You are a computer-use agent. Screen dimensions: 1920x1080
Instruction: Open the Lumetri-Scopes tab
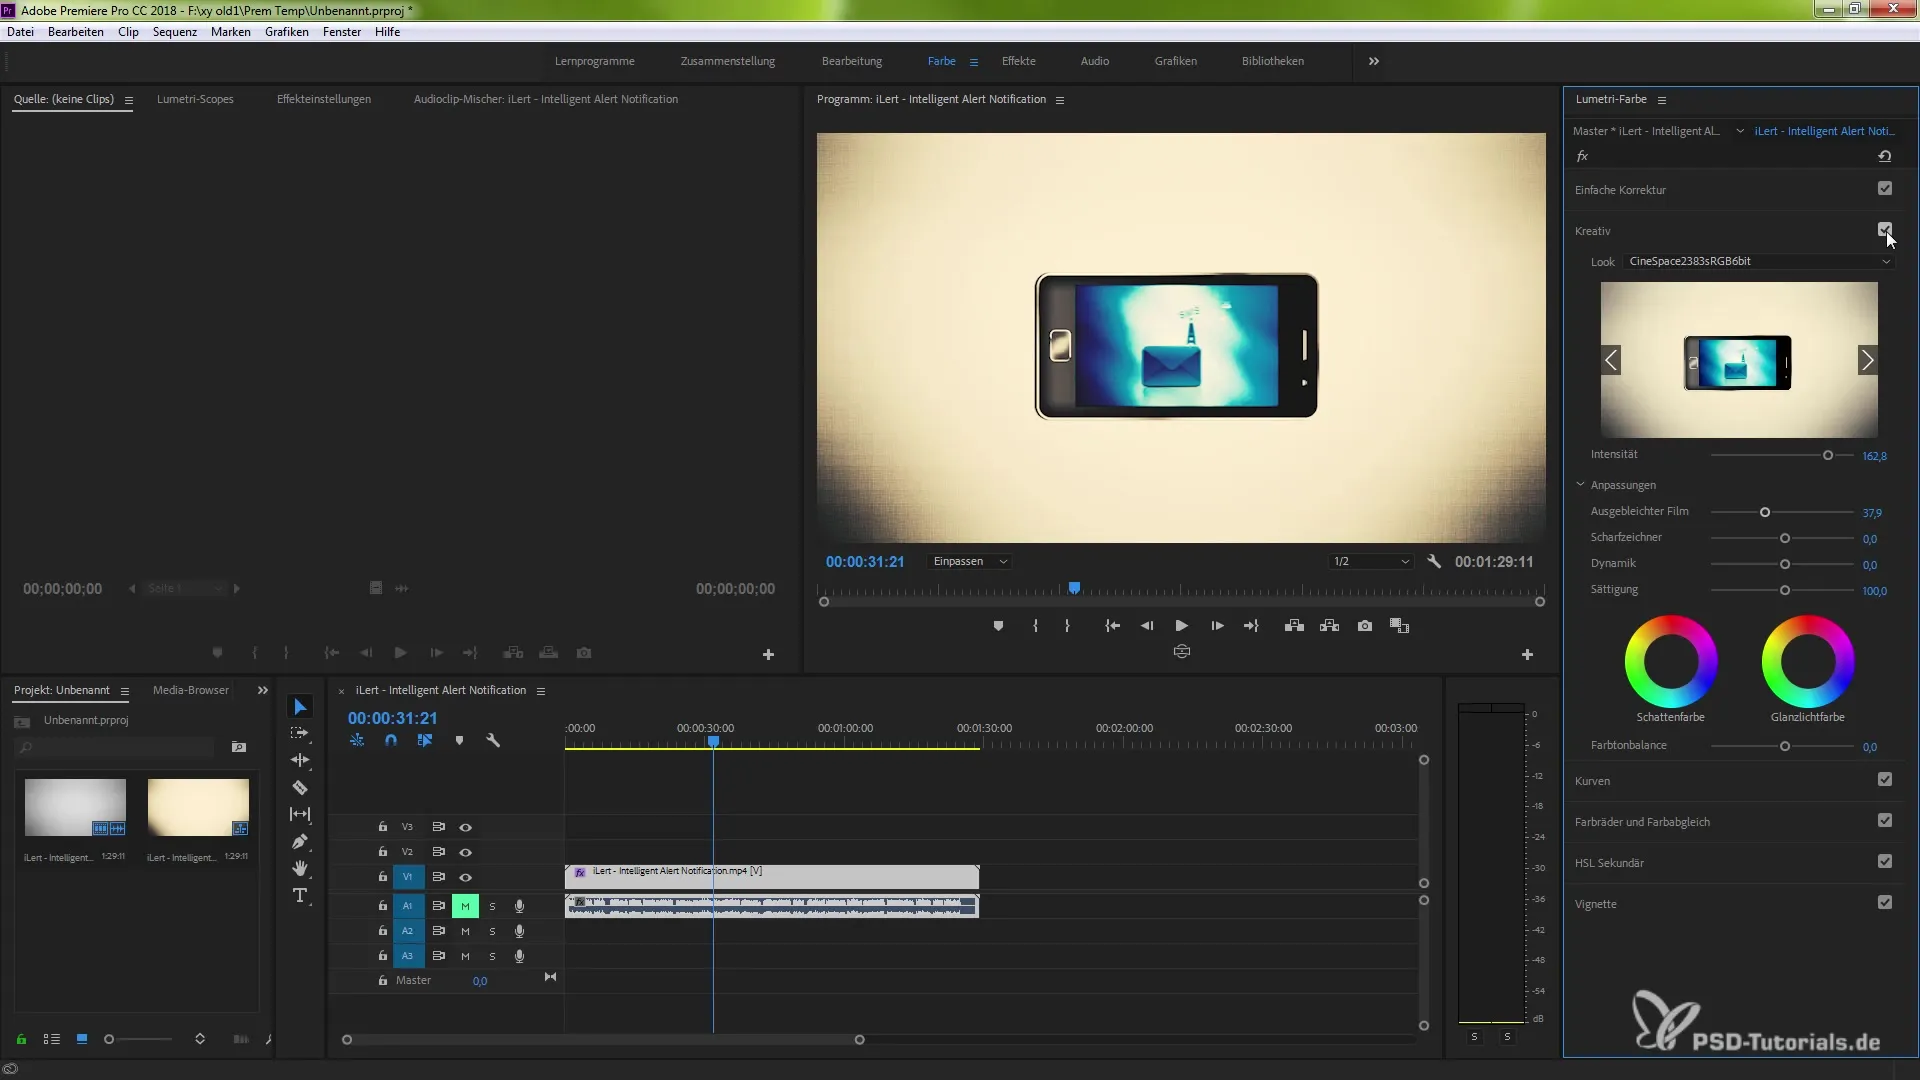[195, 99]
